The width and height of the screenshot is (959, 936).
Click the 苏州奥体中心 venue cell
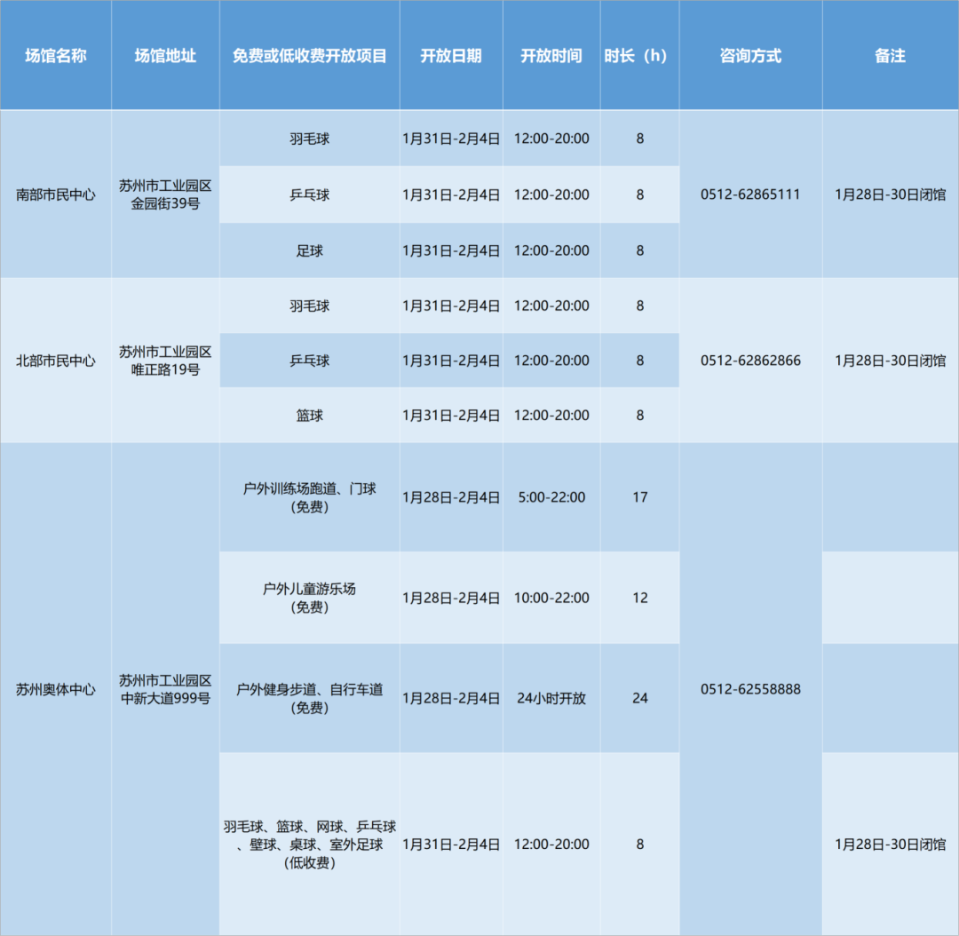(x=55, y=689)
